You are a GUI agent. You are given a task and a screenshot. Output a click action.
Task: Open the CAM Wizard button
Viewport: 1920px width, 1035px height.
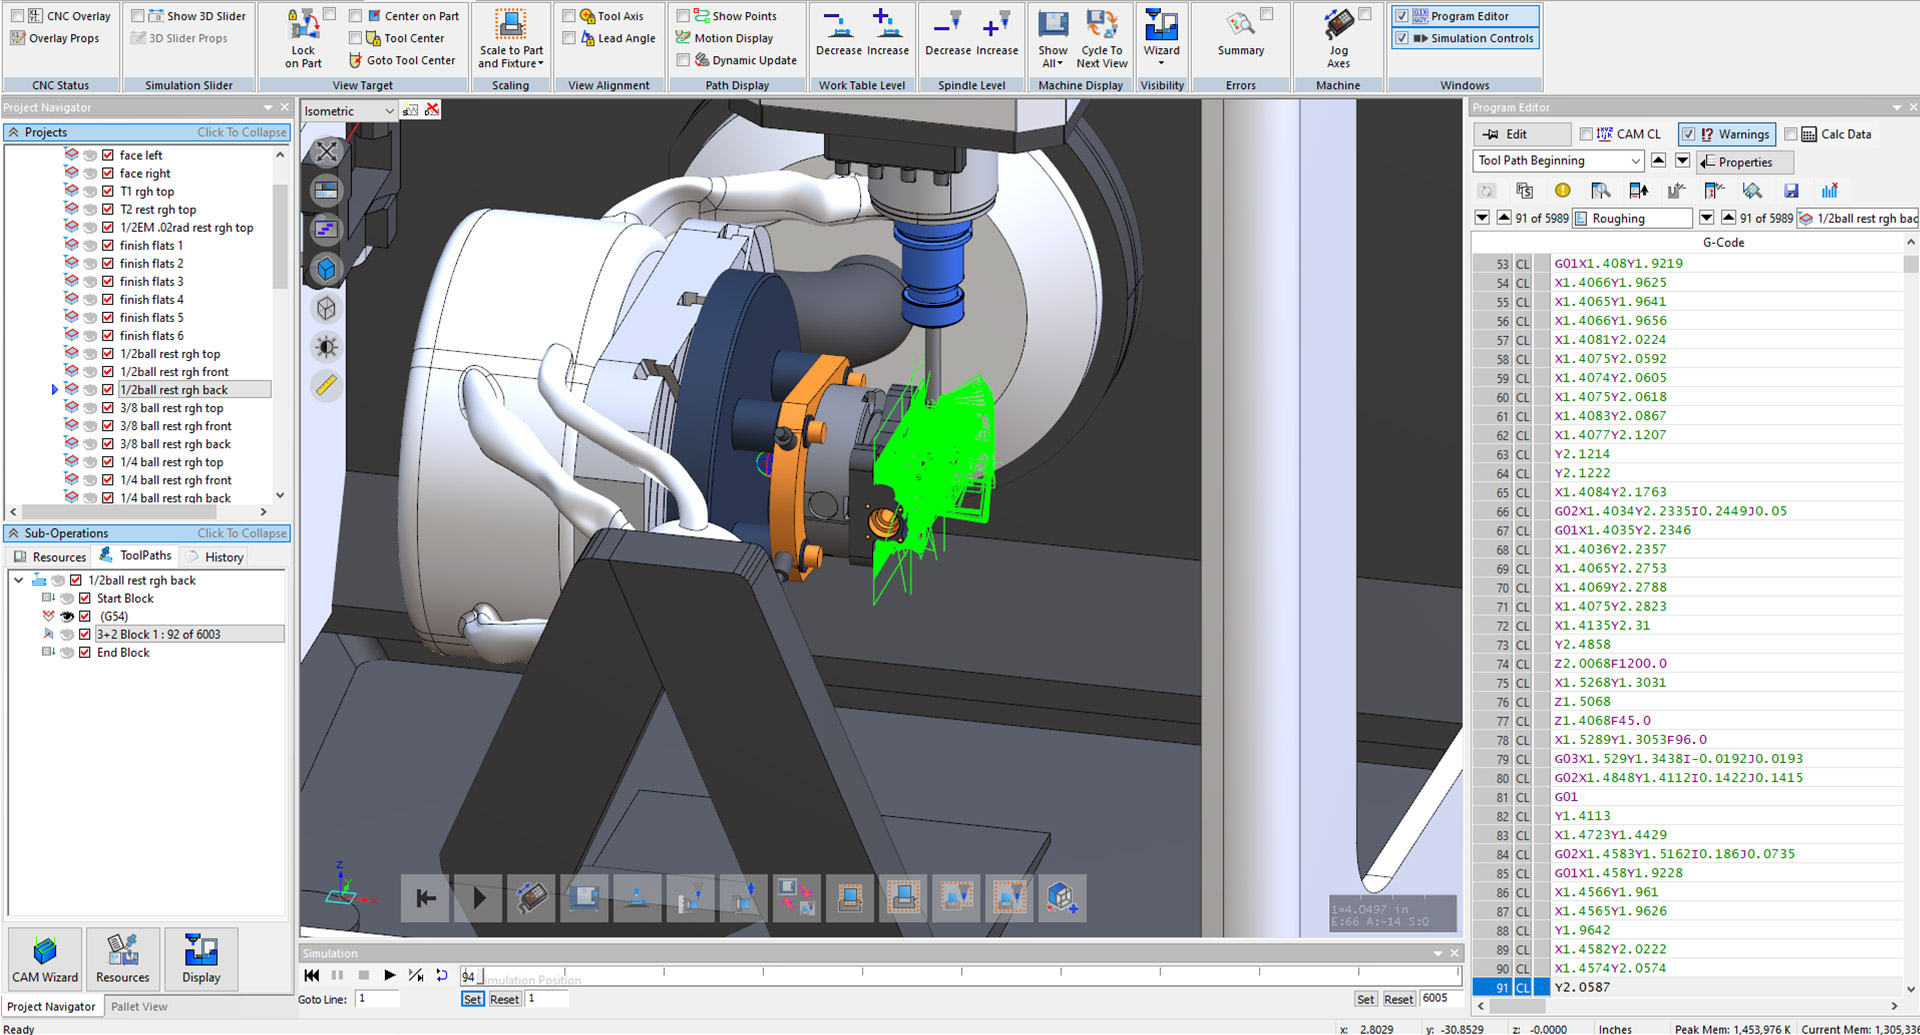45,959
